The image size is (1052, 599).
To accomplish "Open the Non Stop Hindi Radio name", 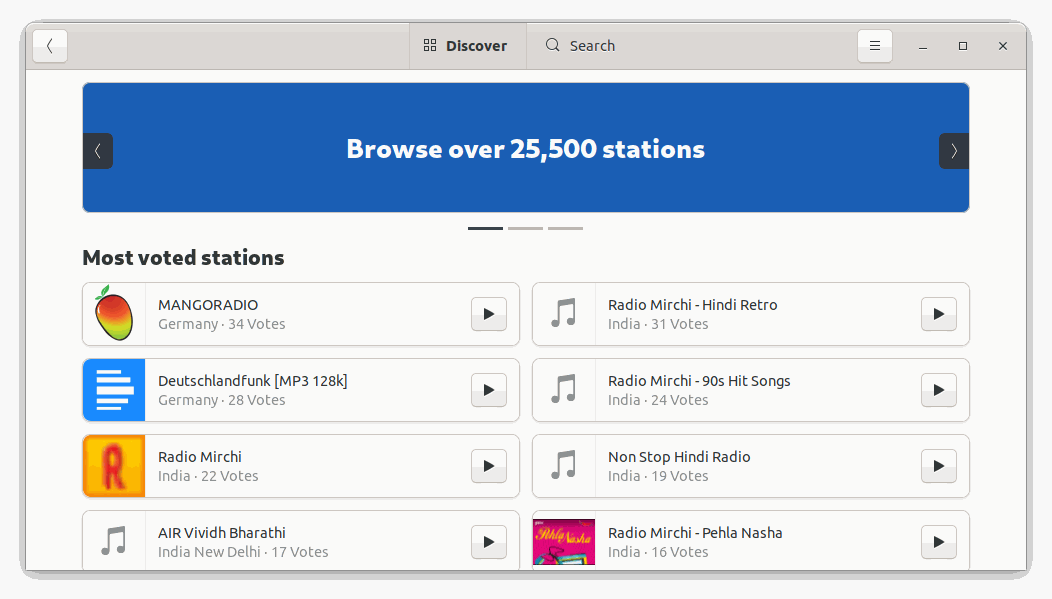I will 679,457.
